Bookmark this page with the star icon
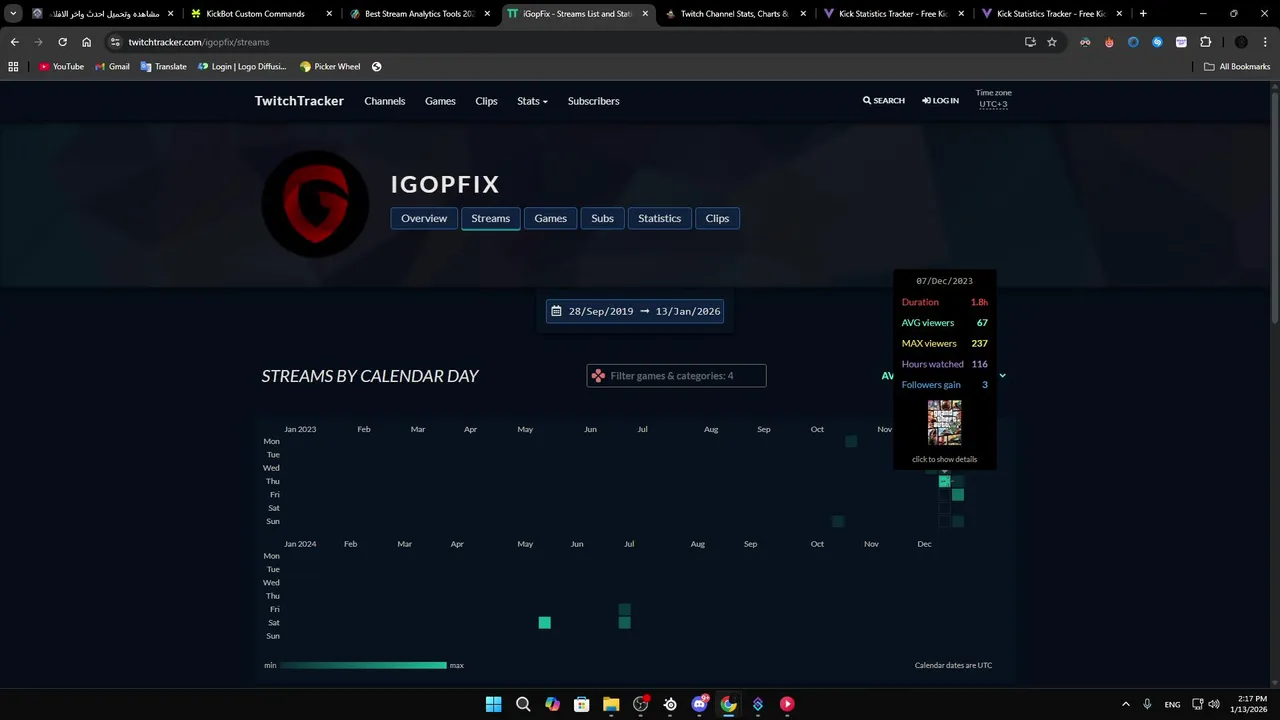 (1052, 42)
